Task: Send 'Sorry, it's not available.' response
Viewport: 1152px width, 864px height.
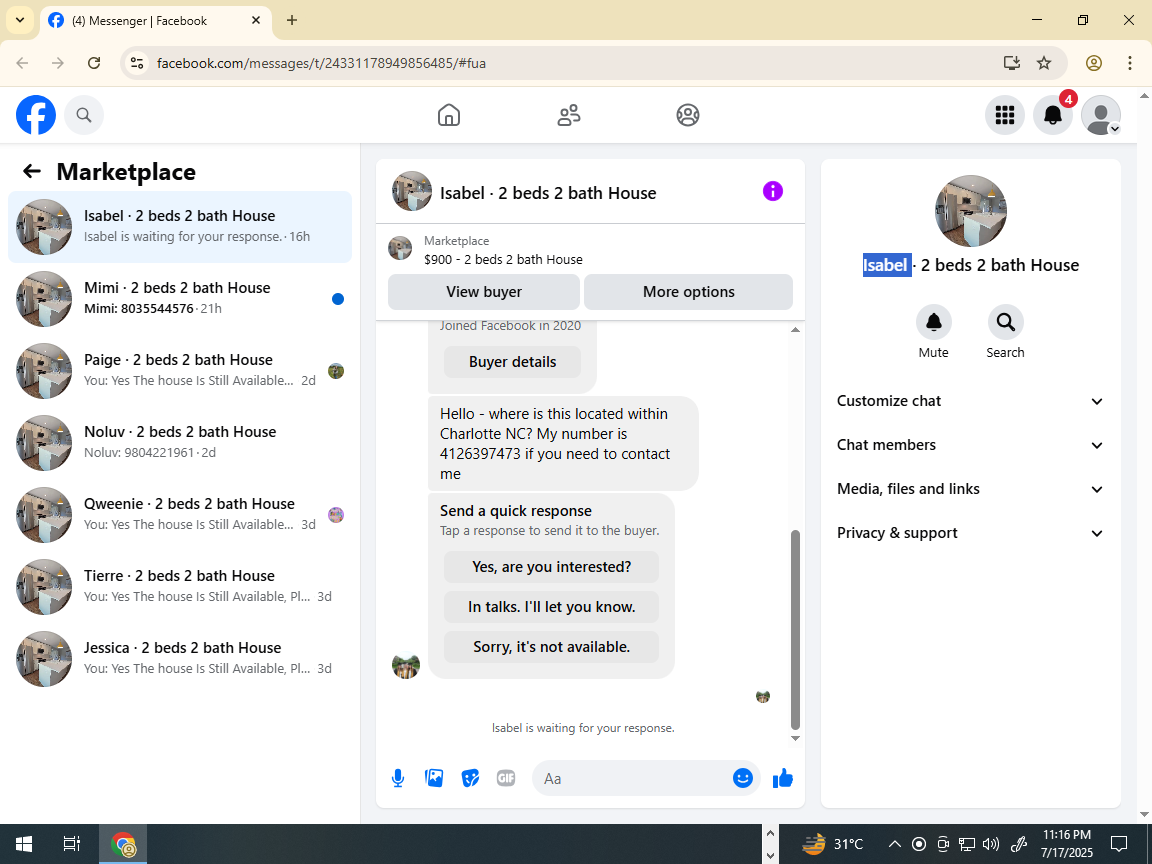Action: tap(552, 647)
